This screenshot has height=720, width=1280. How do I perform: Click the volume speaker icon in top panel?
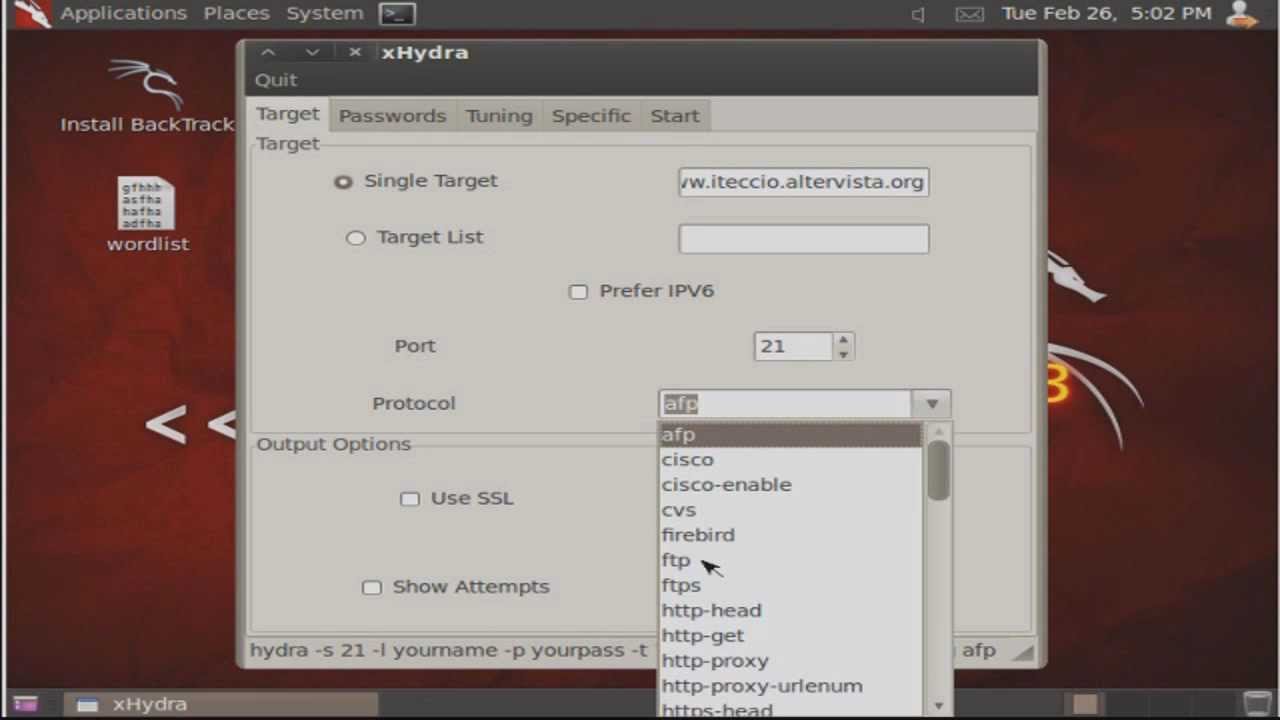[919, 14]
